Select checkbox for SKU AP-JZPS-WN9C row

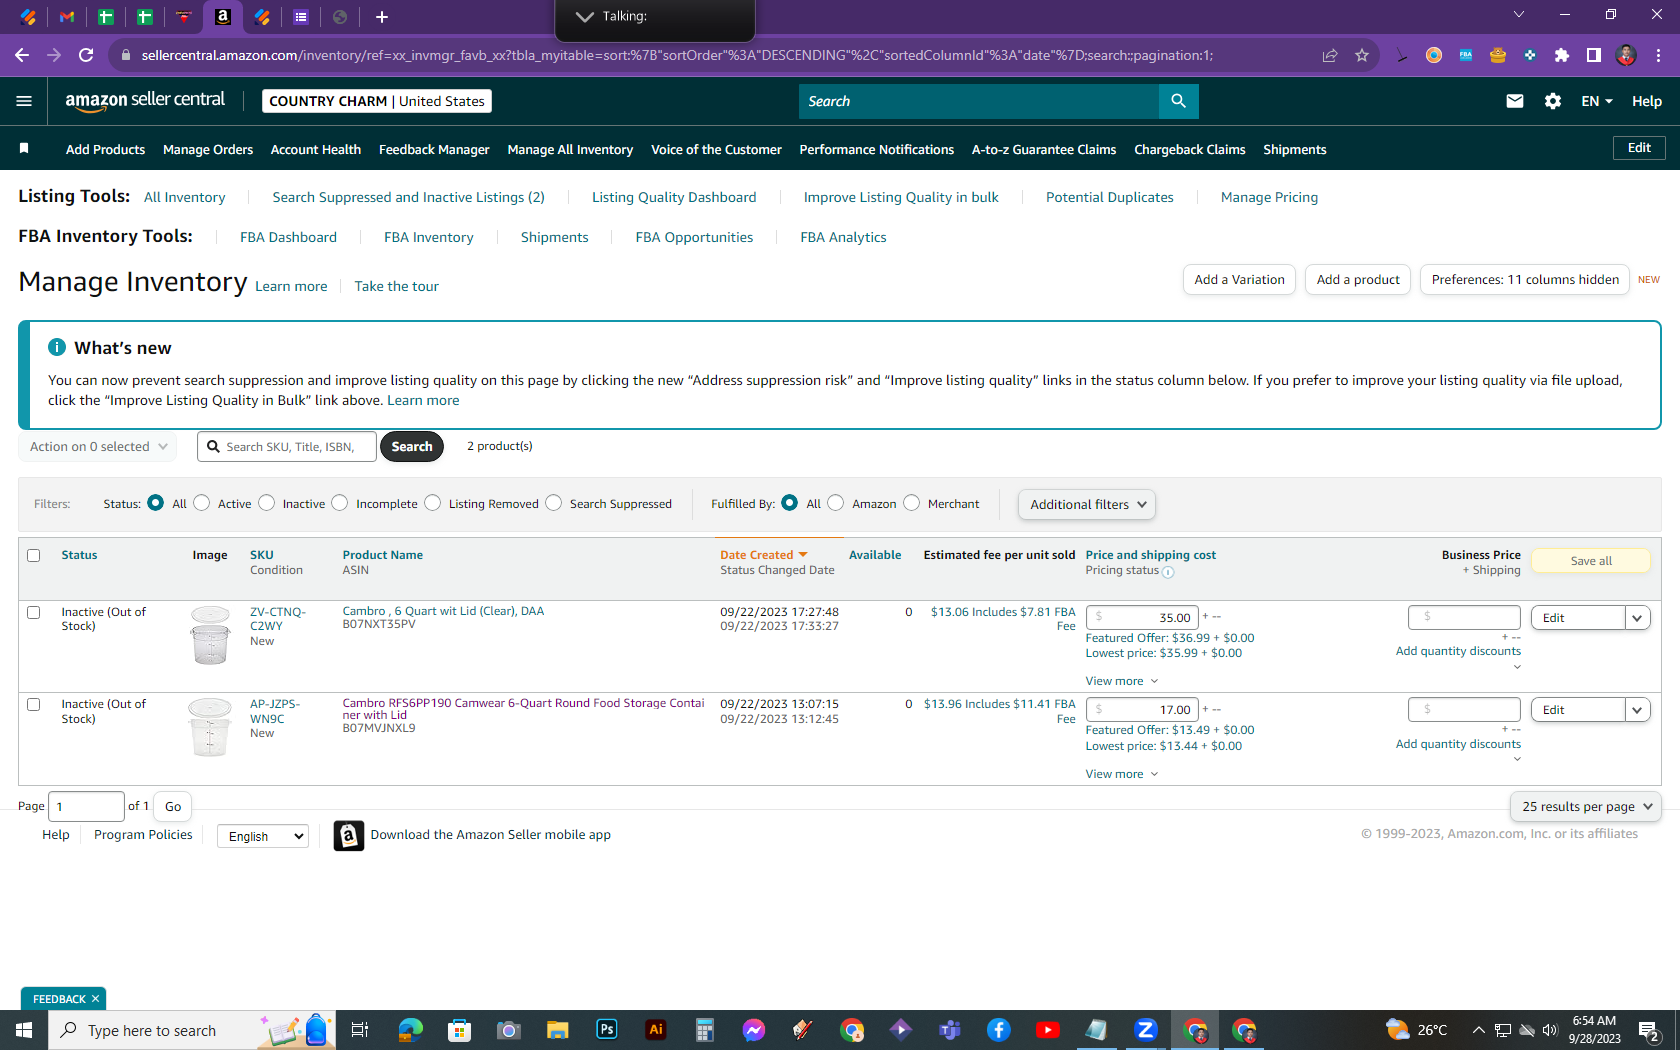34,704
